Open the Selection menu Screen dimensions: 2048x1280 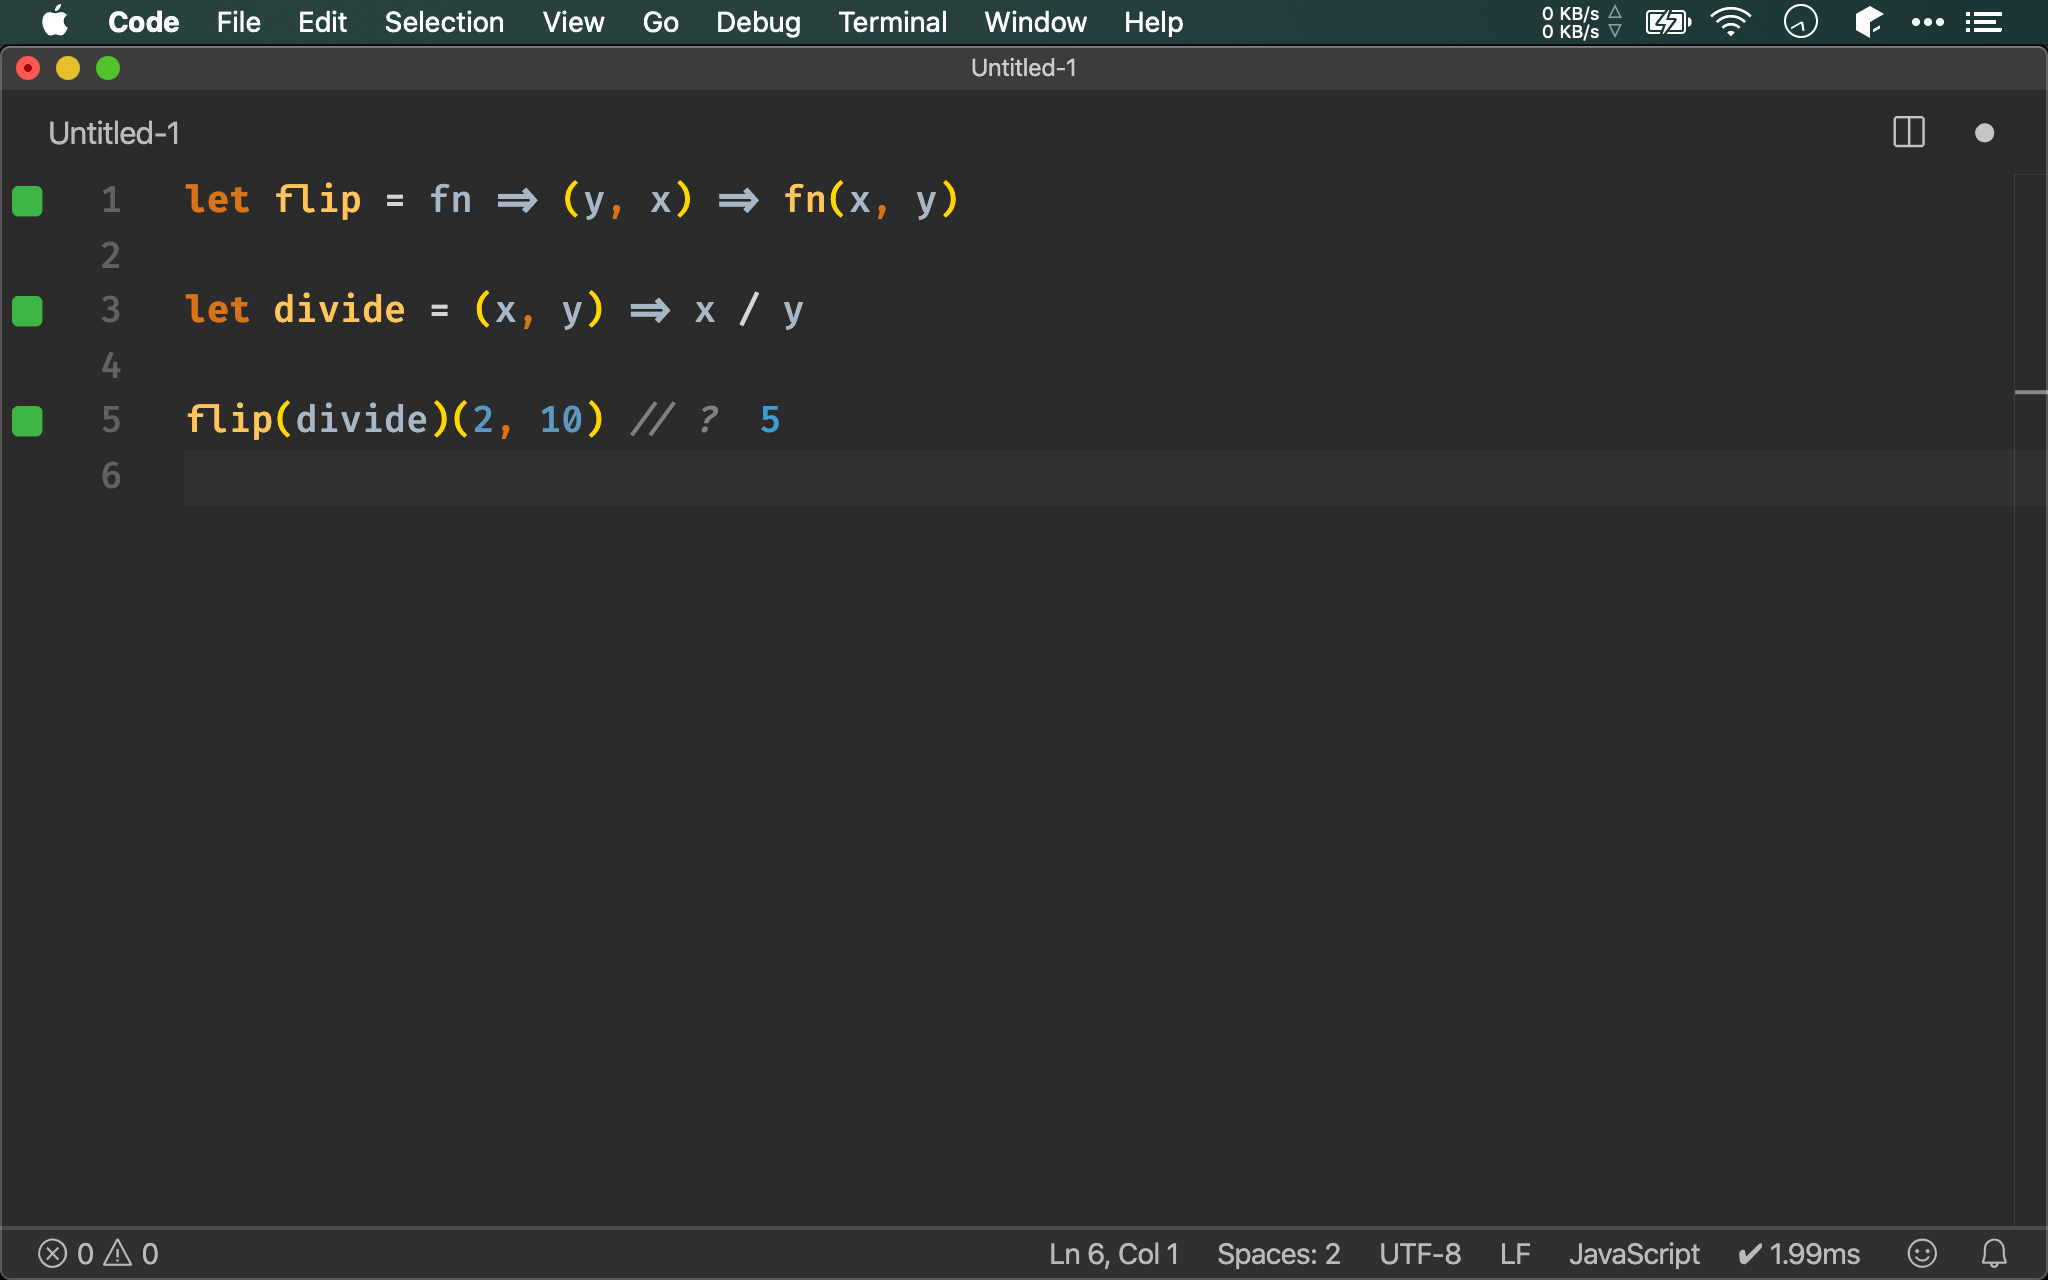(444, 22)
